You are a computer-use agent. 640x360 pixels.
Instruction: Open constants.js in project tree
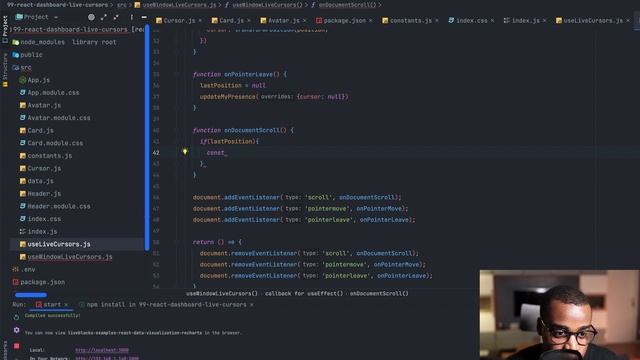click(49, 156)
